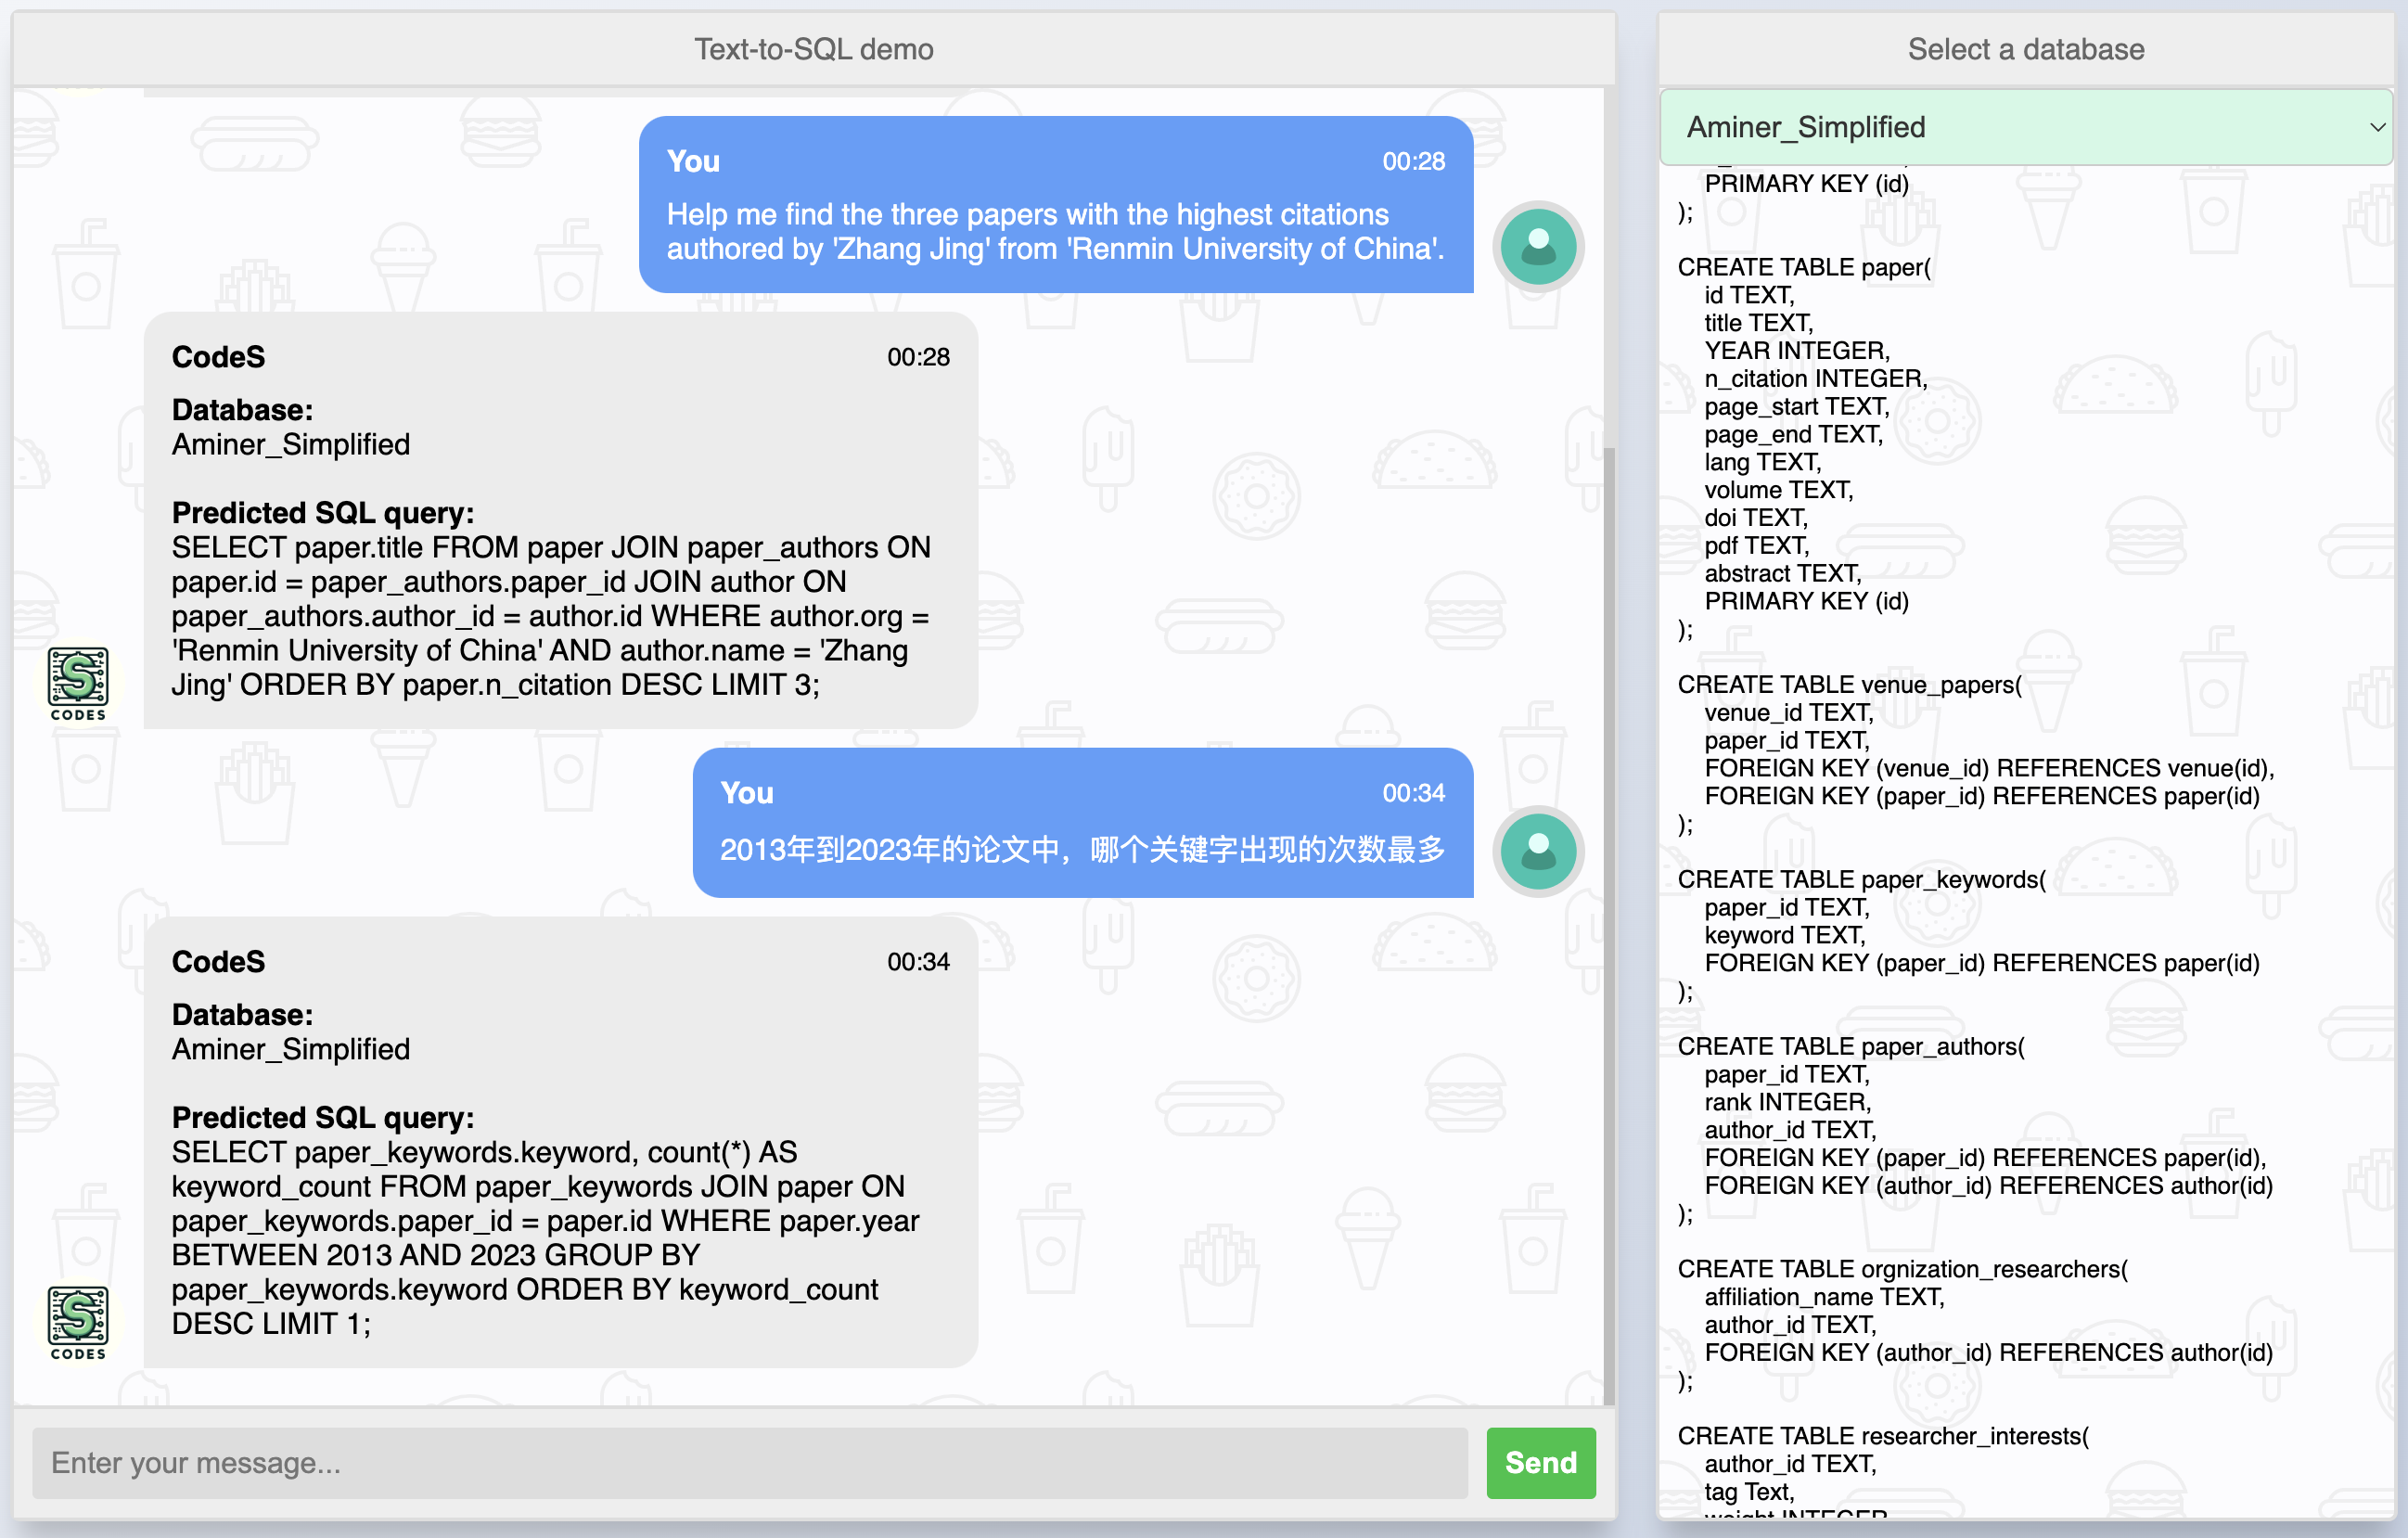This screenshot has width=2408, height=1538.
Task: Click the user avatar beside the first message
Action: [x=1537, y=247]
